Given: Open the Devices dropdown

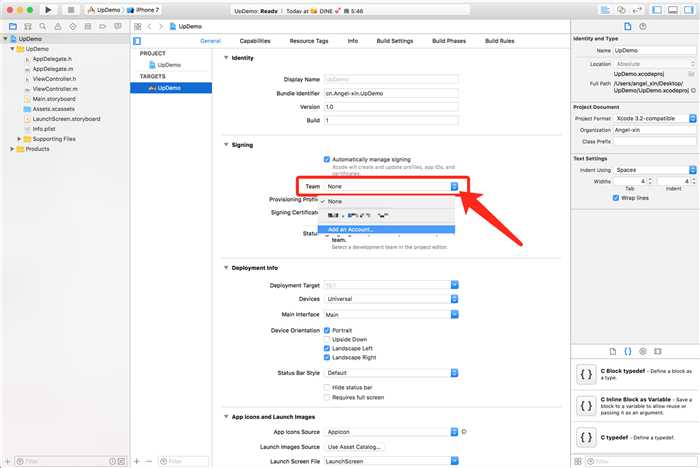Looking at the screenshot, I should 392,299.
